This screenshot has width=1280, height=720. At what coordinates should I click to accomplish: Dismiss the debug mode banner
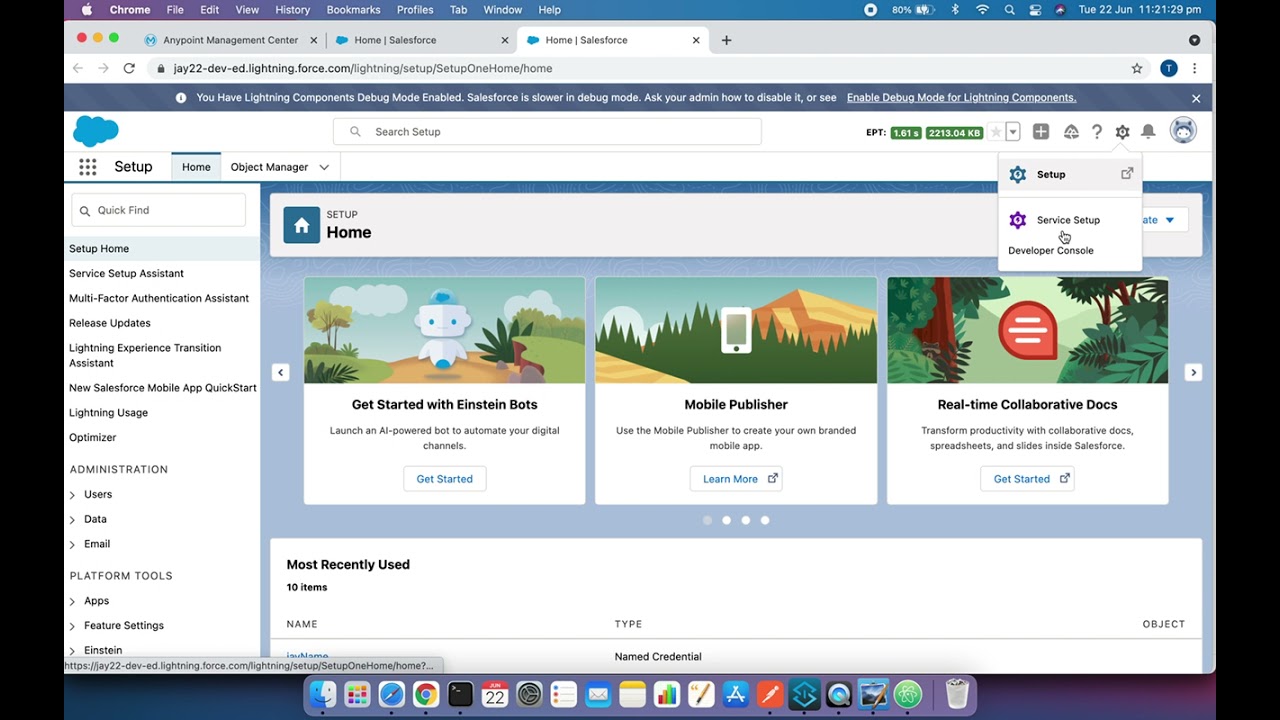click(x=1196, y=98)
